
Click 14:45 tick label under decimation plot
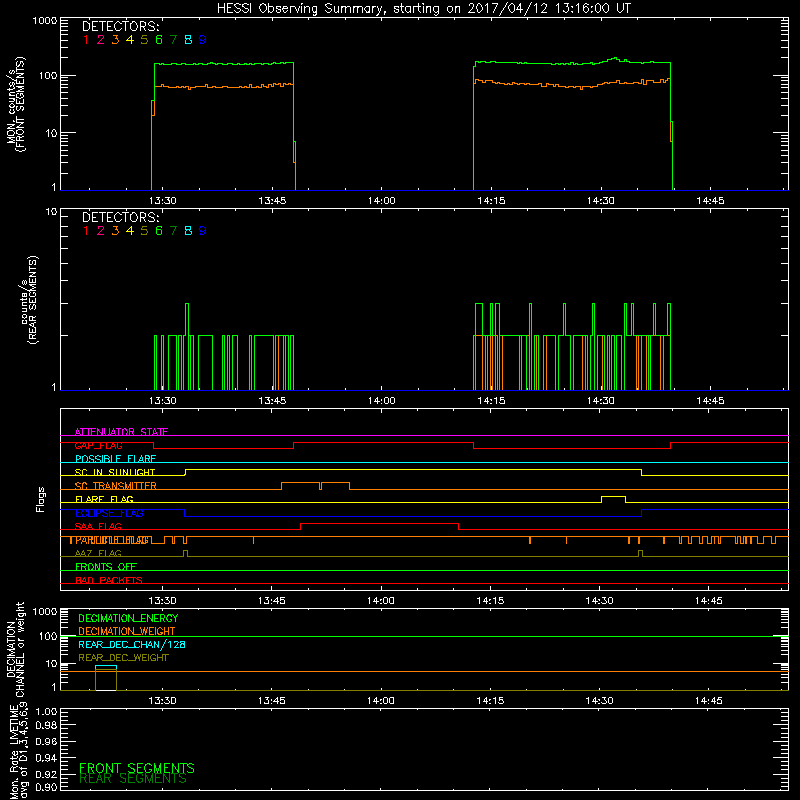(709, 701)
